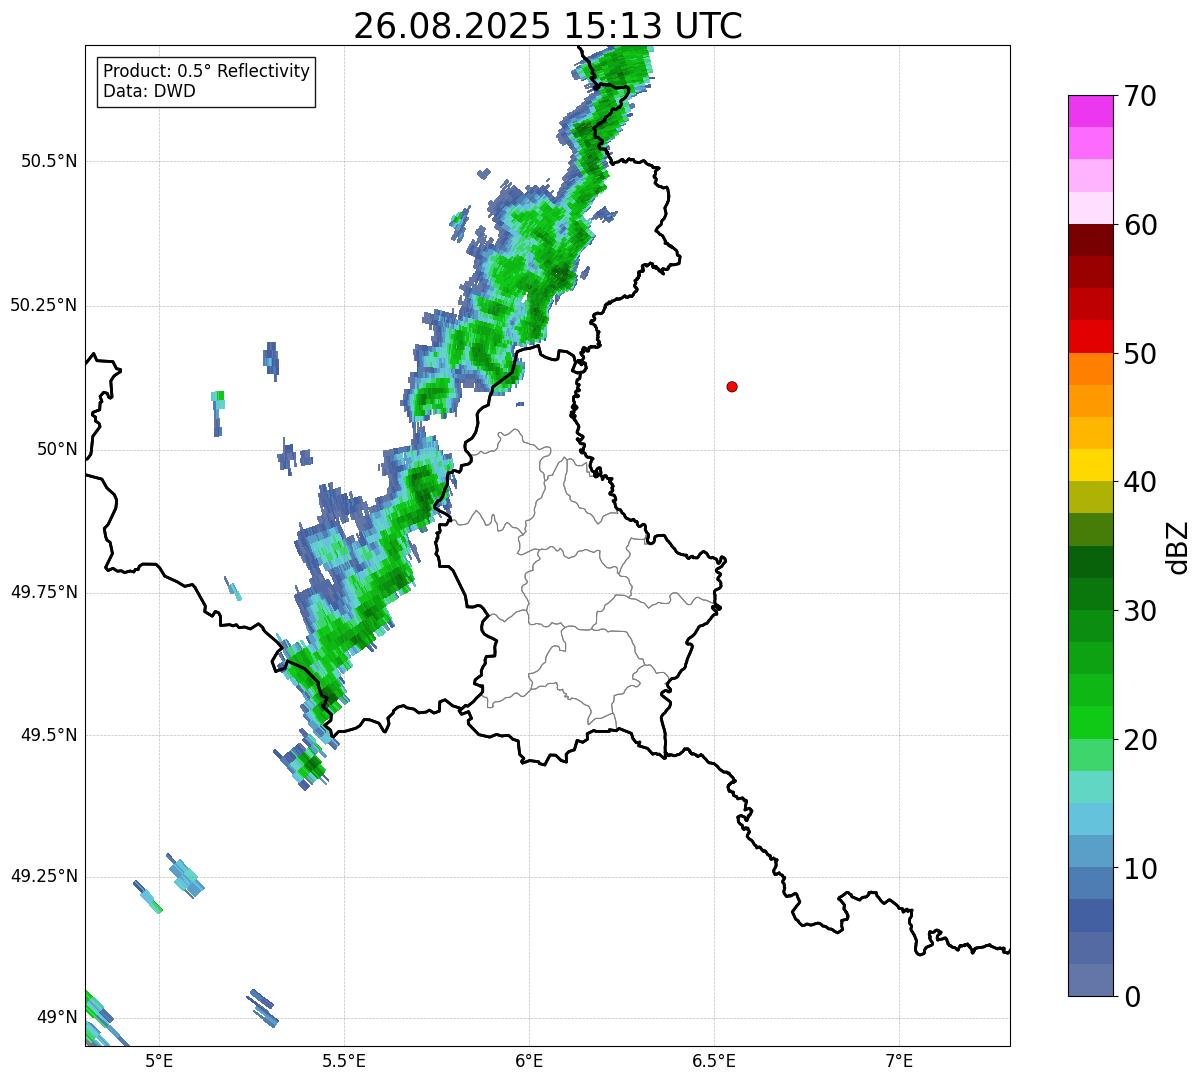Screen dimensions: 1202x1081
Task: Click the Product: 0.5° Reflectivity text
Action: pos(206,72)
